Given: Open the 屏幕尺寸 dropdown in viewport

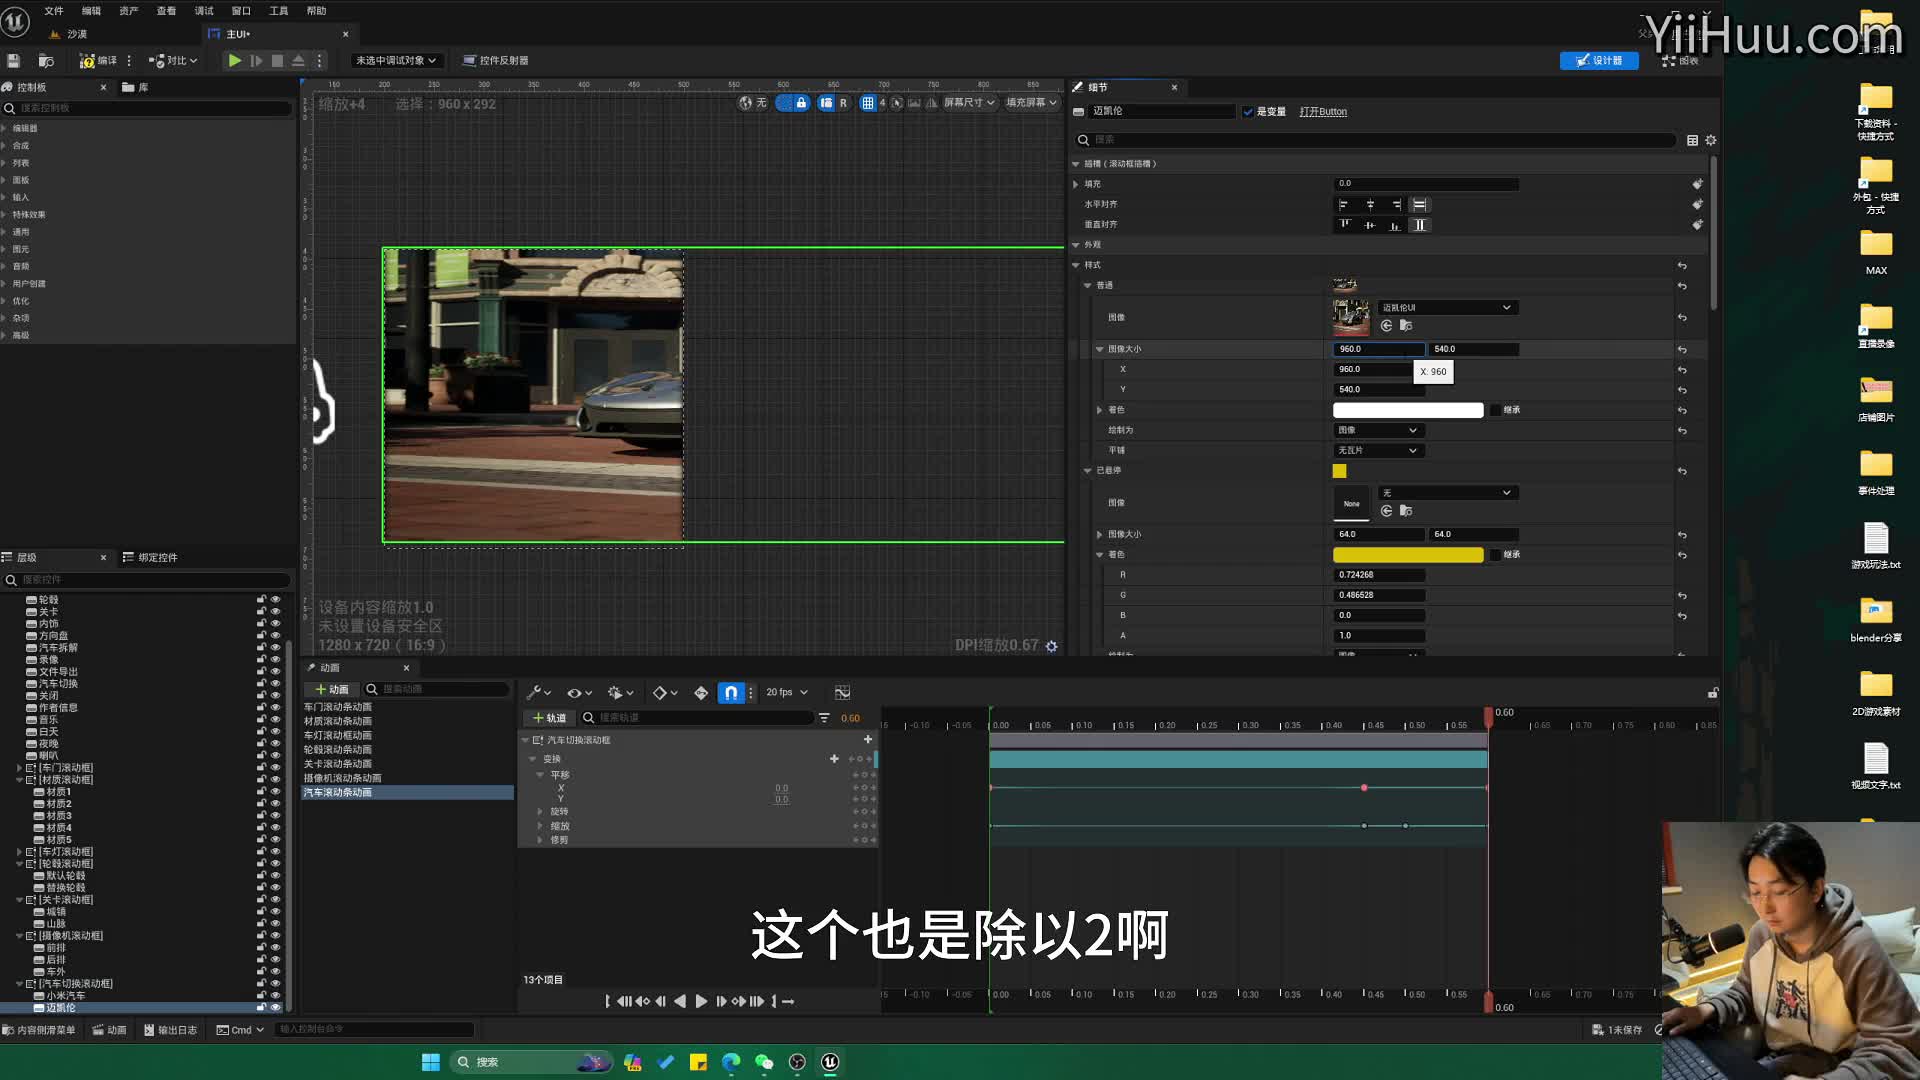Looking at the screenshot, I should pos(969,103).
